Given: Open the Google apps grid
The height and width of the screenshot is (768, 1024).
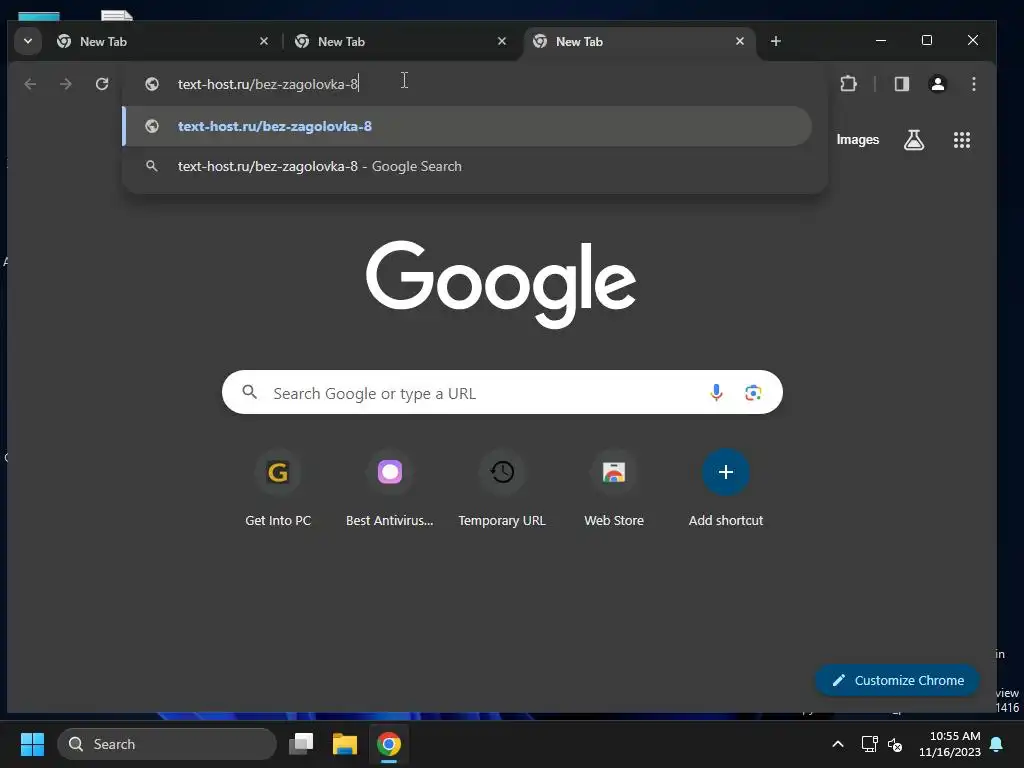Looking at the screenshot, I should coord(961,140).
